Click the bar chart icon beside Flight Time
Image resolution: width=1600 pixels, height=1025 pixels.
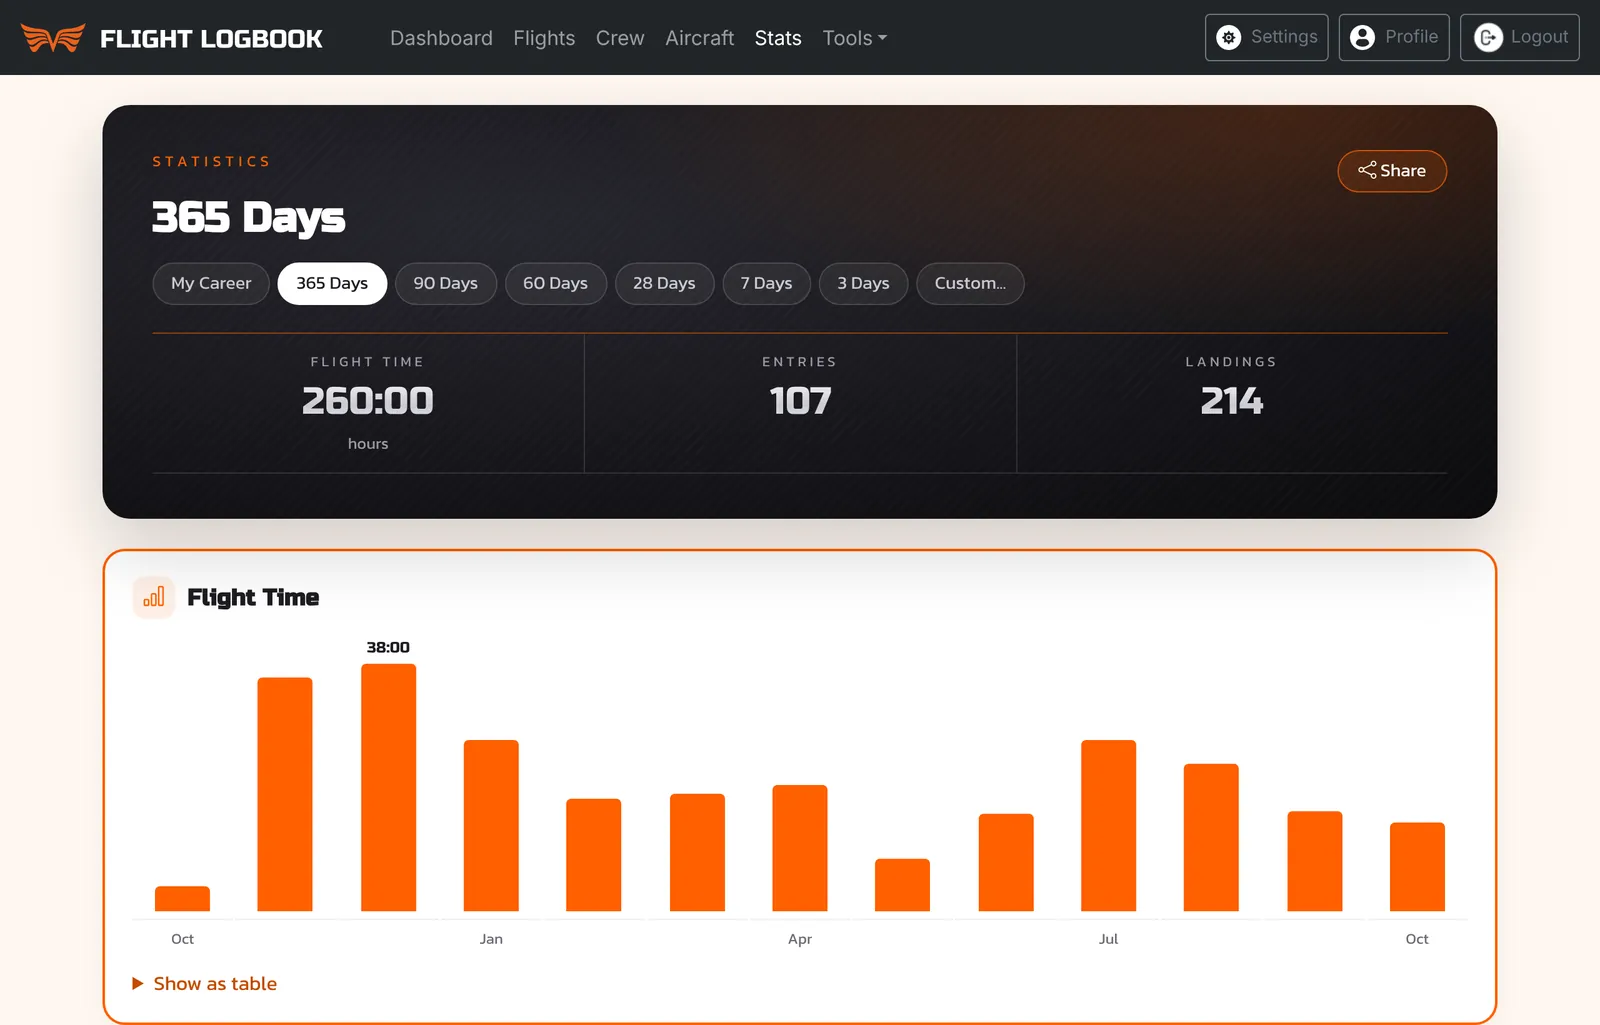(x=154, y=597)
